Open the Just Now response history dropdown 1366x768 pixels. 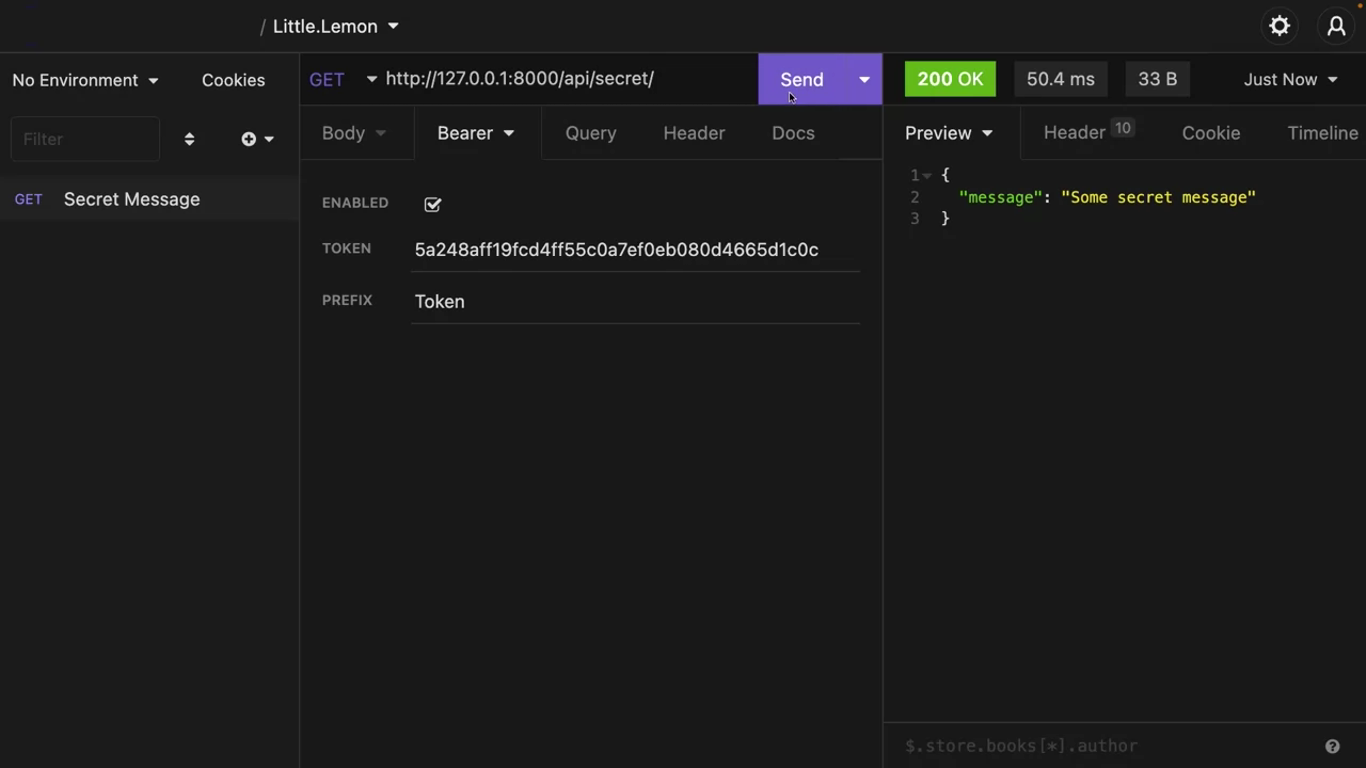(x=1290, y=79)
